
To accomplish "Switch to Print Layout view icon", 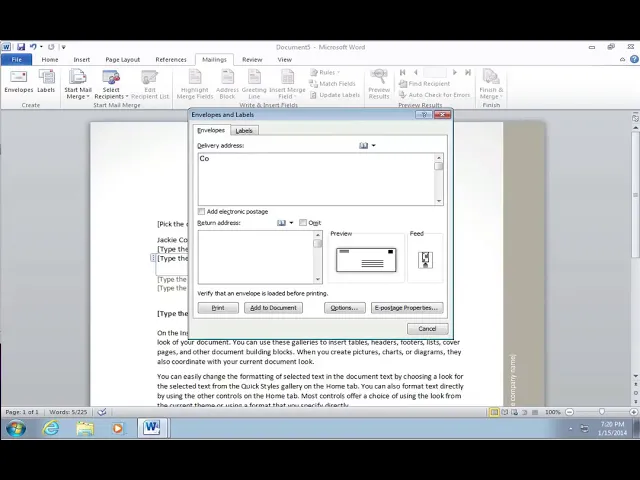I will click(494, 412).
